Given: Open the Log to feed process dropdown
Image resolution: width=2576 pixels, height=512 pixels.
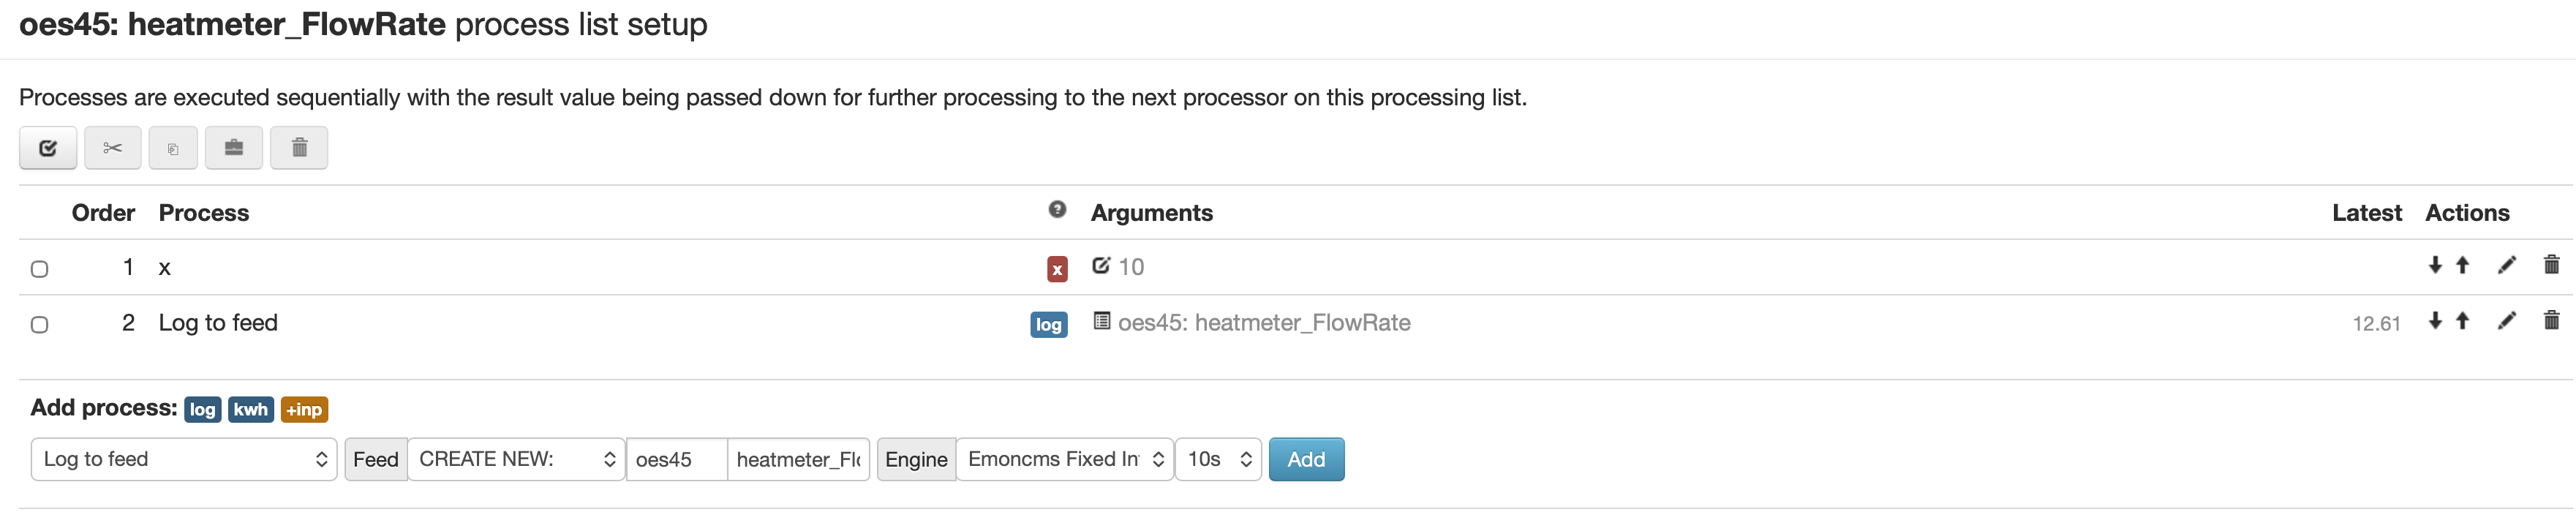Looking at the screenshot, I should [184, 459].
